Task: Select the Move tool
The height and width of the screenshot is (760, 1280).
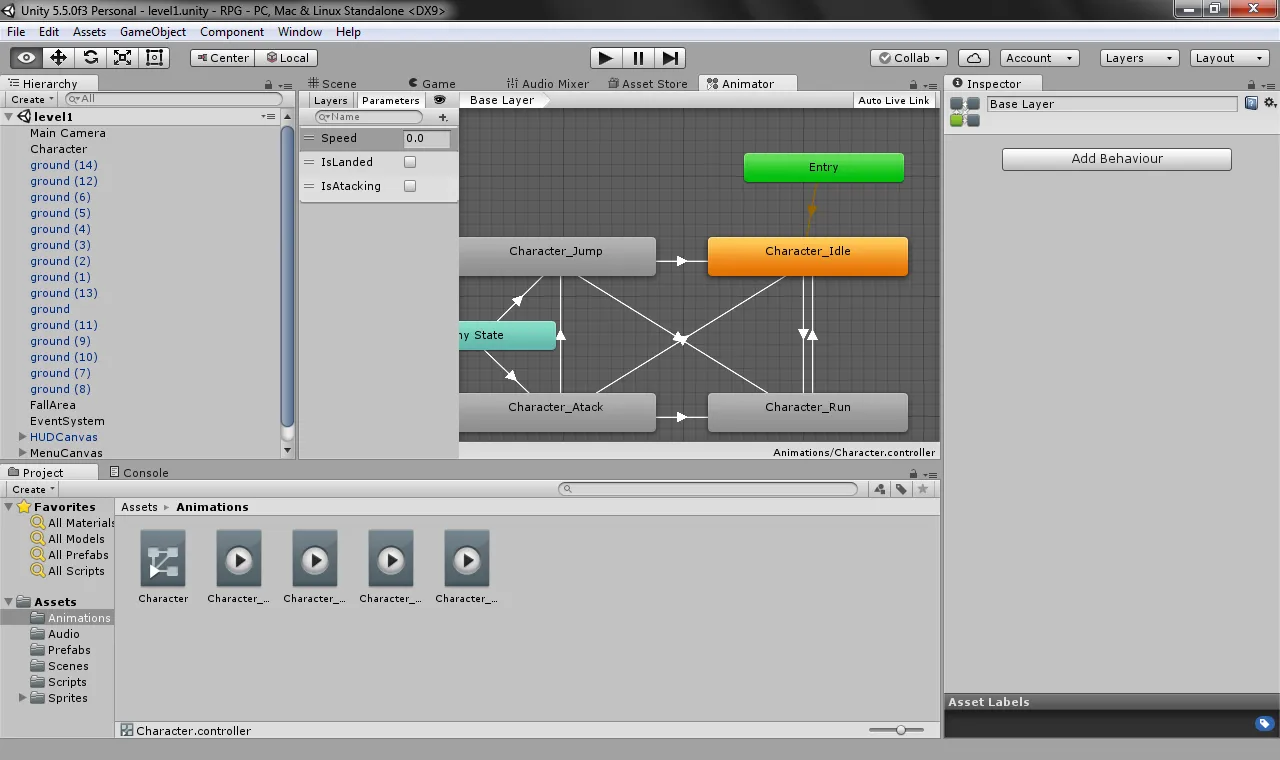Action: [x=58, y=58]
